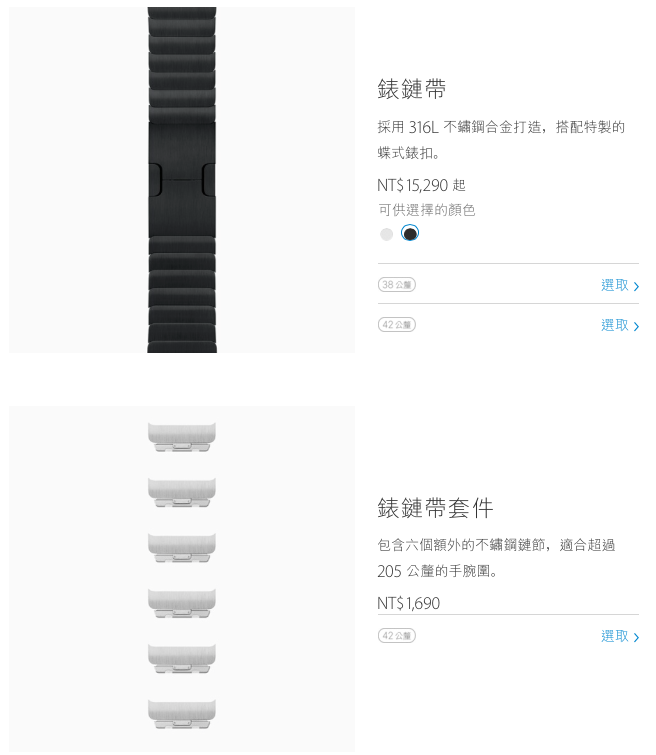Click butterfly clasp on black bracelet image
Viewport: 656px width, 755px height.
(x=182, y=179)
